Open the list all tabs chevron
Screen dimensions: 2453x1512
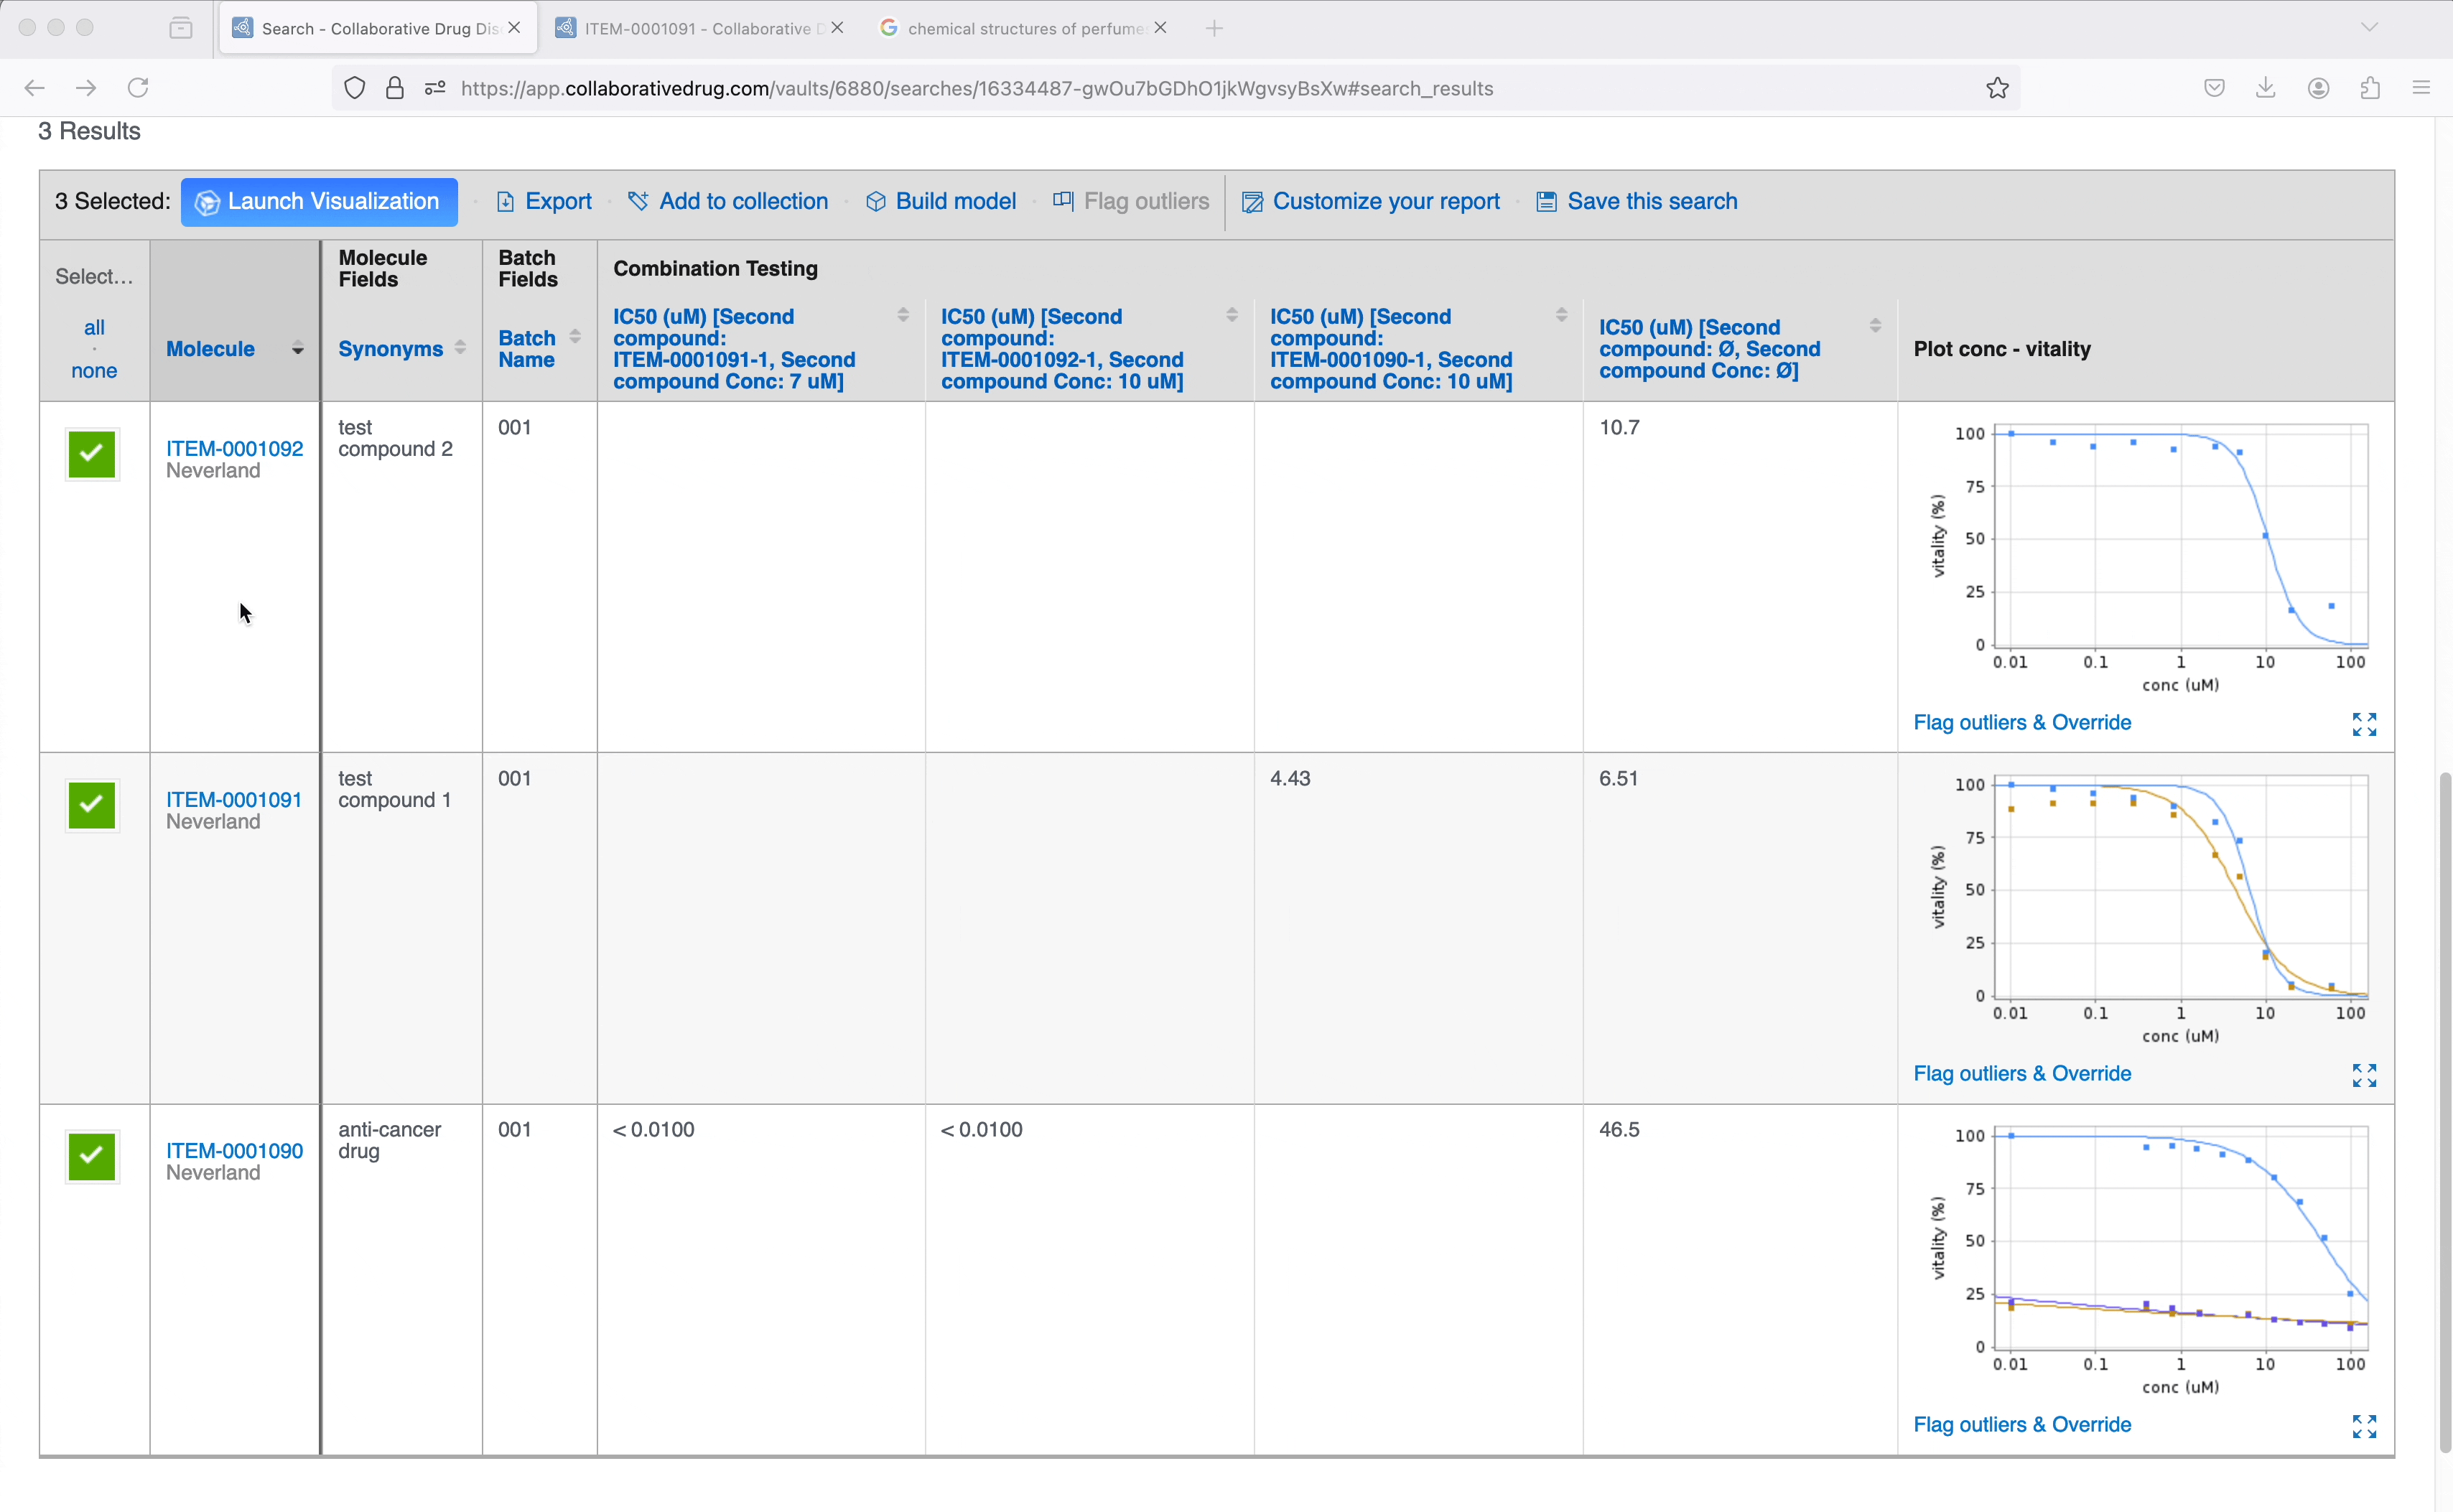[x=2369, y=28]
